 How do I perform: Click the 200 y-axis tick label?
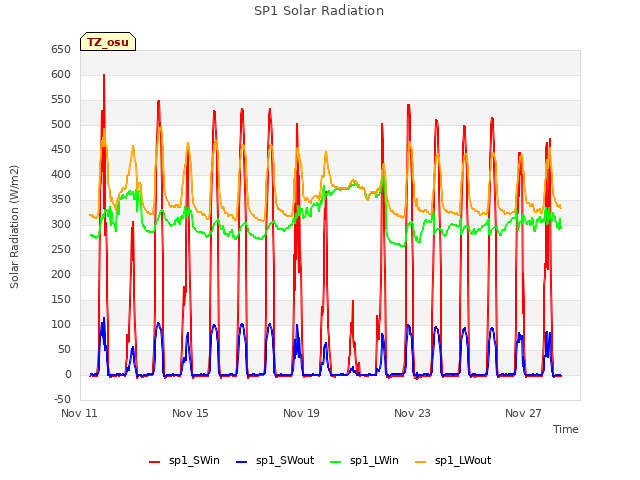(x=61, y=275)
